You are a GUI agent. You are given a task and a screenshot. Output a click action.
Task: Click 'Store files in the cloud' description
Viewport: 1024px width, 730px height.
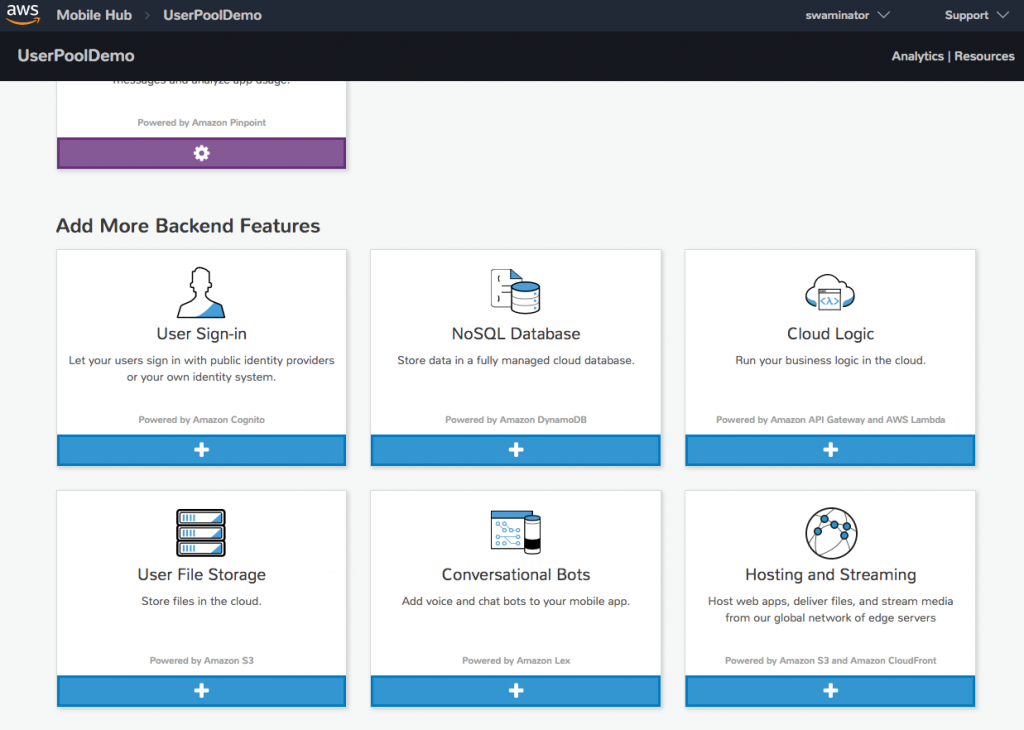[x=201, y=601]
